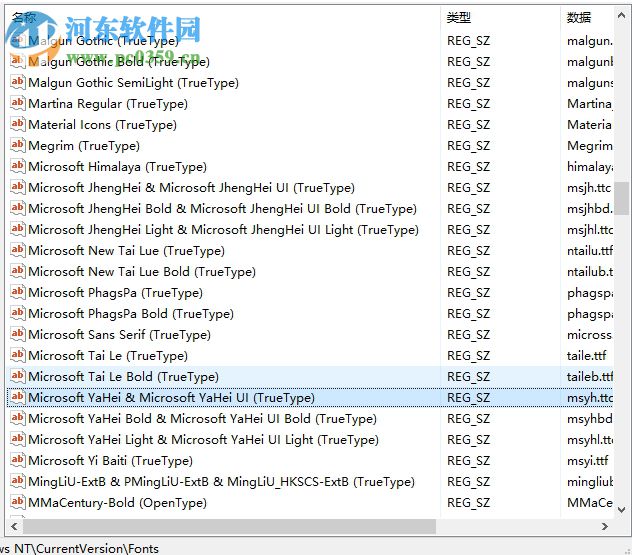Select Martina Regular (TrueType) value name
Viewport: 632px width, 555px height.
(108, 104)
